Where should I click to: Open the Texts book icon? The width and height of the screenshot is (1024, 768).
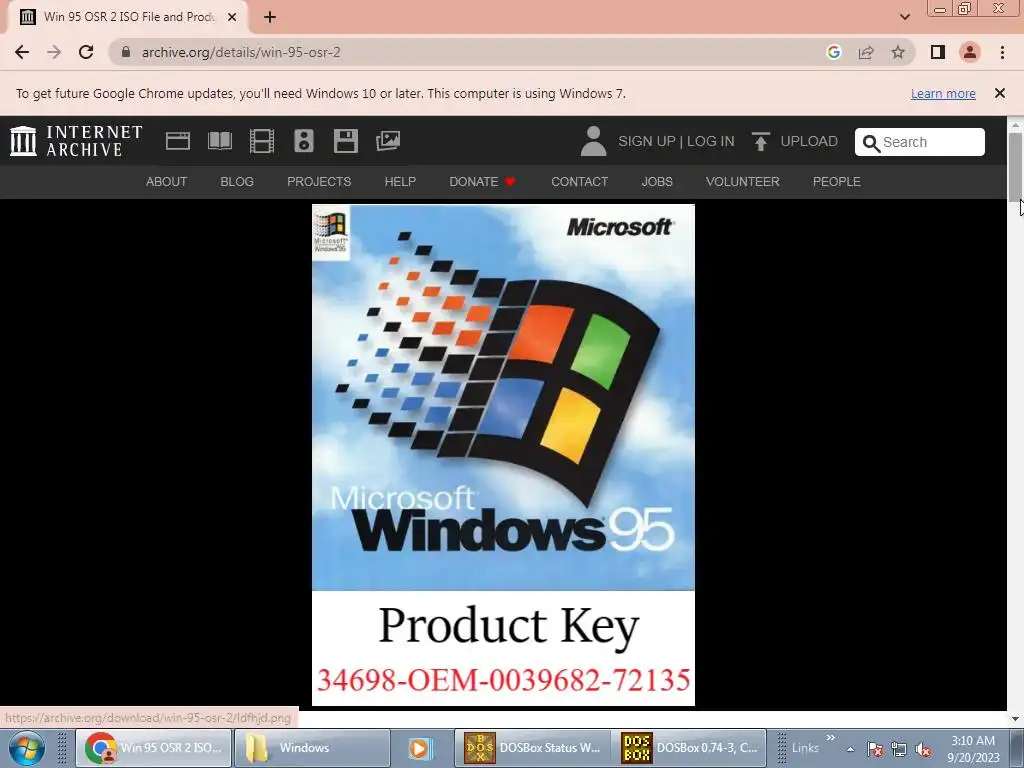coord(219,141)
